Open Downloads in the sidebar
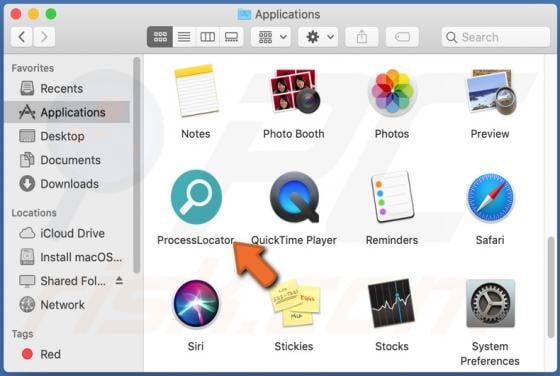 pyautogui.click(x=67, y=184)
